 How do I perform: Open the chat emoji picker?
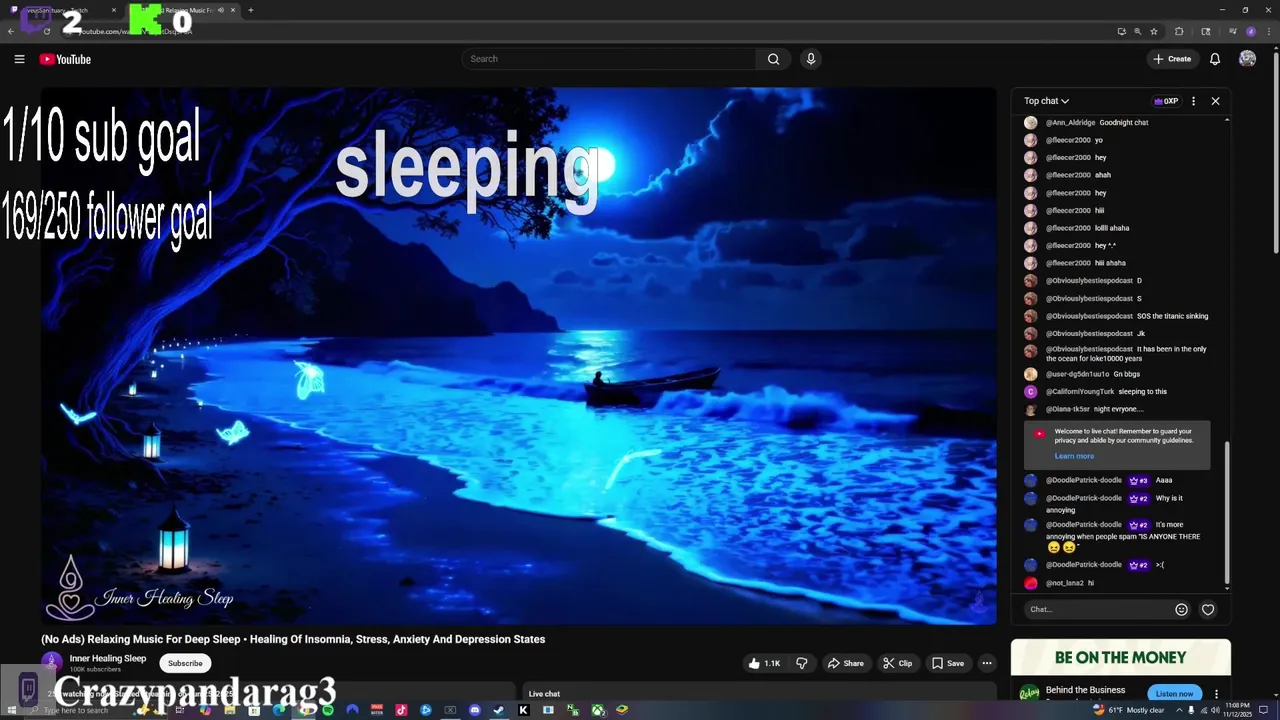tap(1181, 609)
